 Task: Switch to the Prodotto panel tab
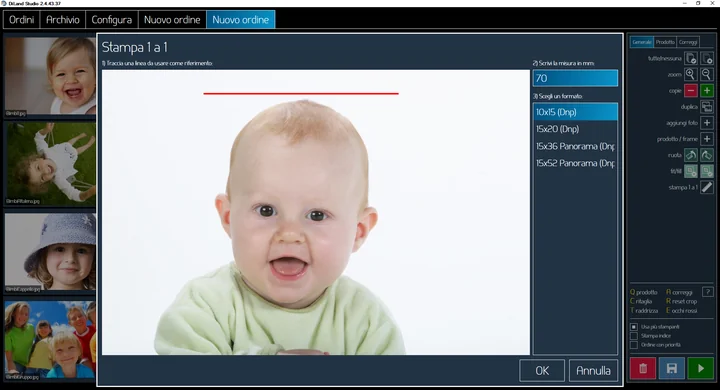[665, 42]
